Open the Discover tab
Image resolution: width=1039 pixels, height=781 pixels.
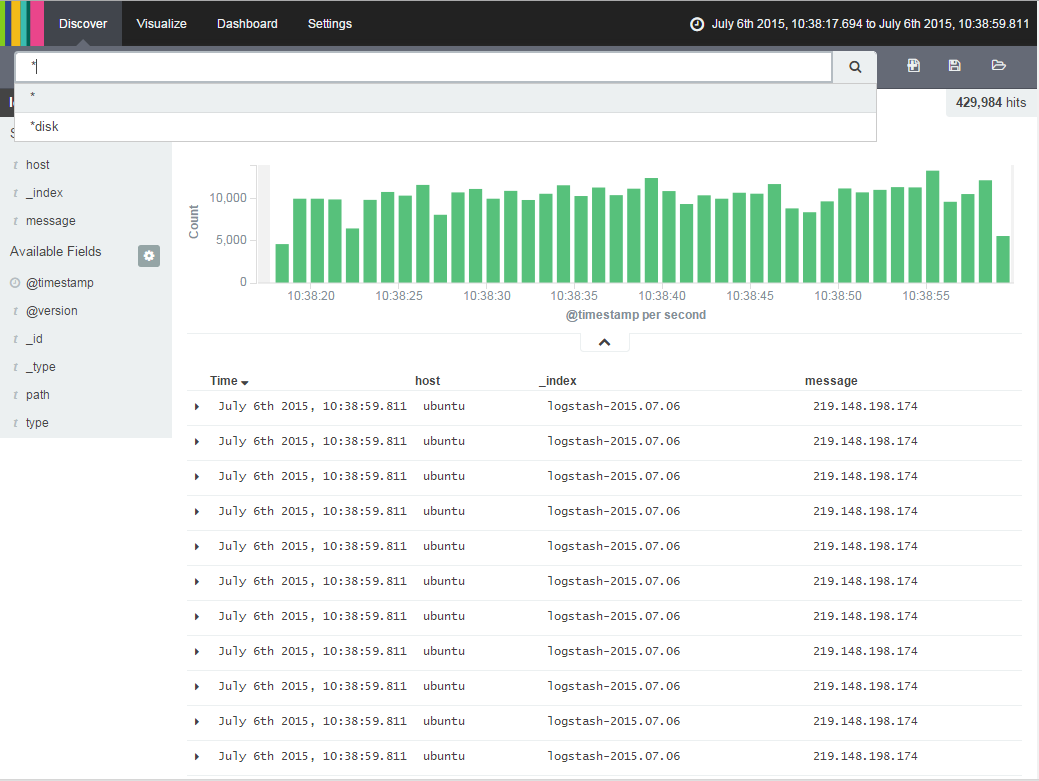[x=83, y=24]
